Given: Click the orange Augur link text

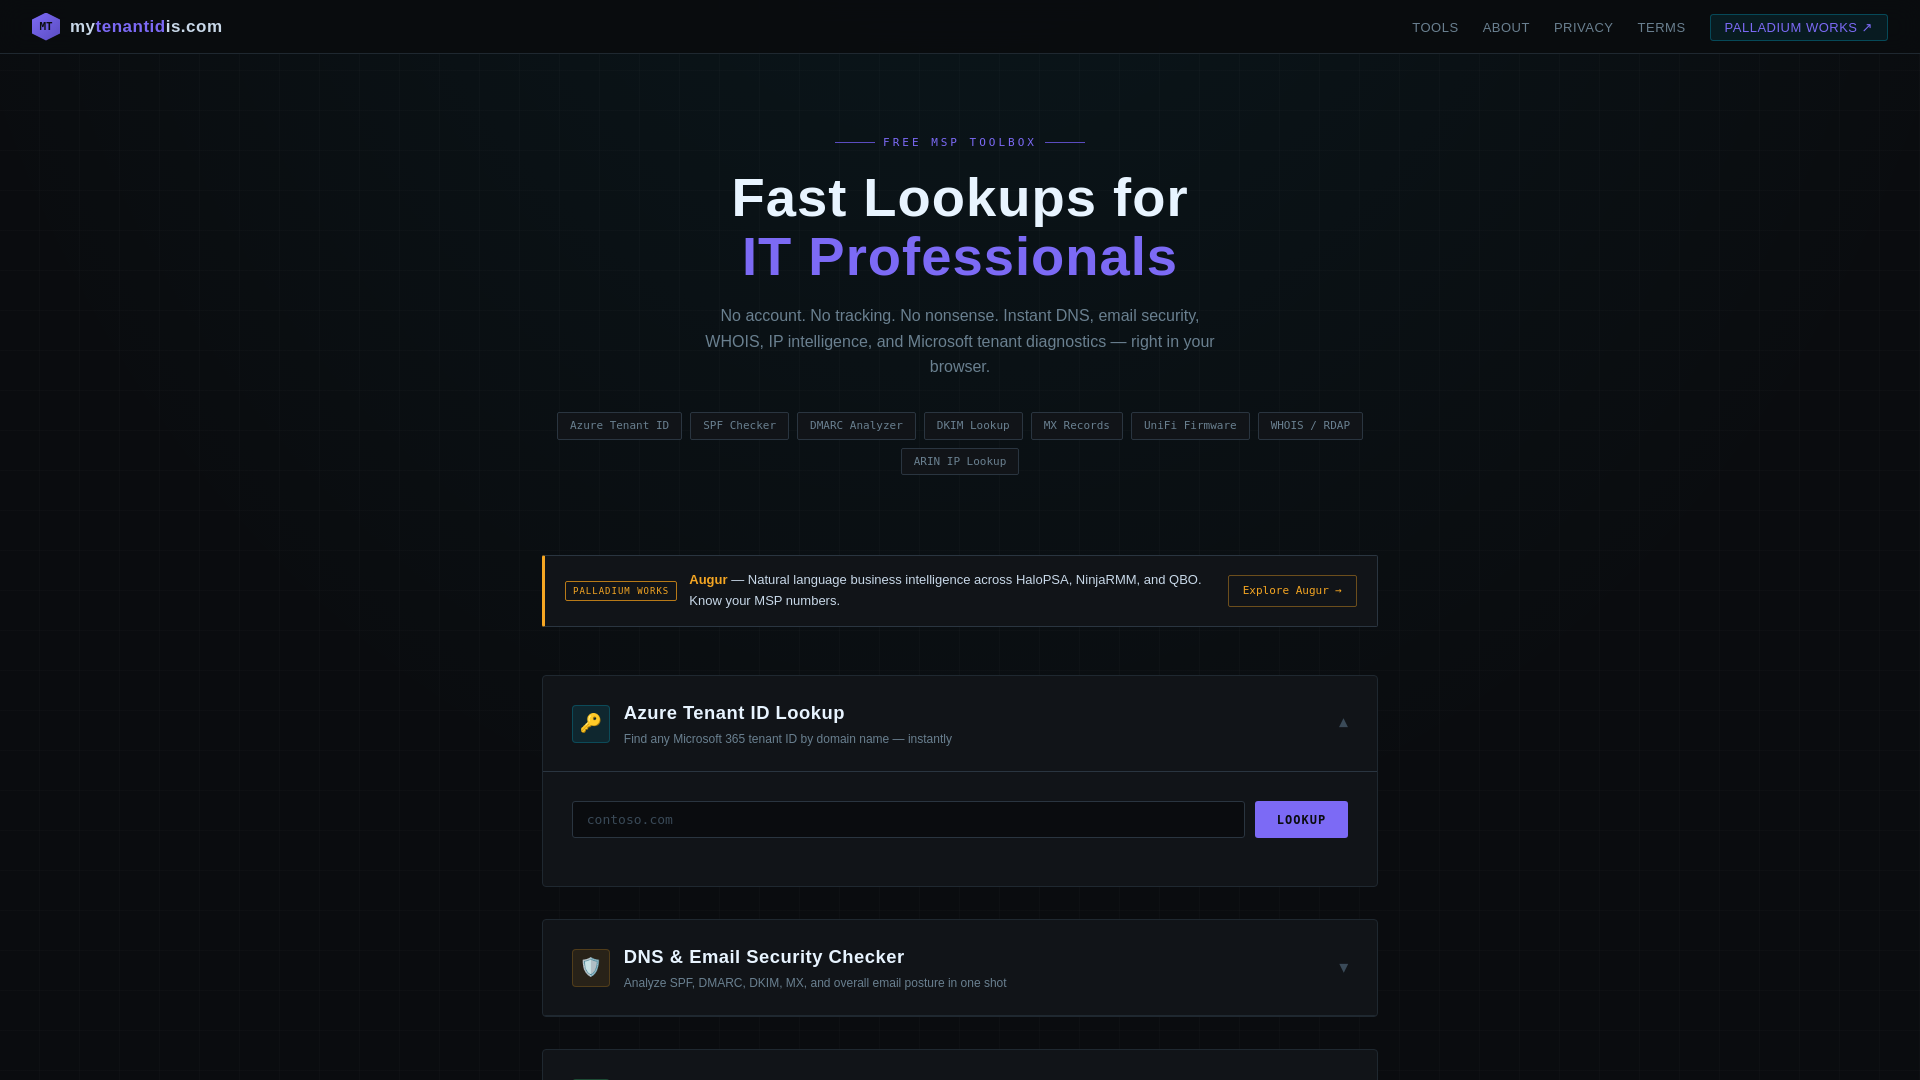Looking at the screenshot, I should (x=708, y=580).
